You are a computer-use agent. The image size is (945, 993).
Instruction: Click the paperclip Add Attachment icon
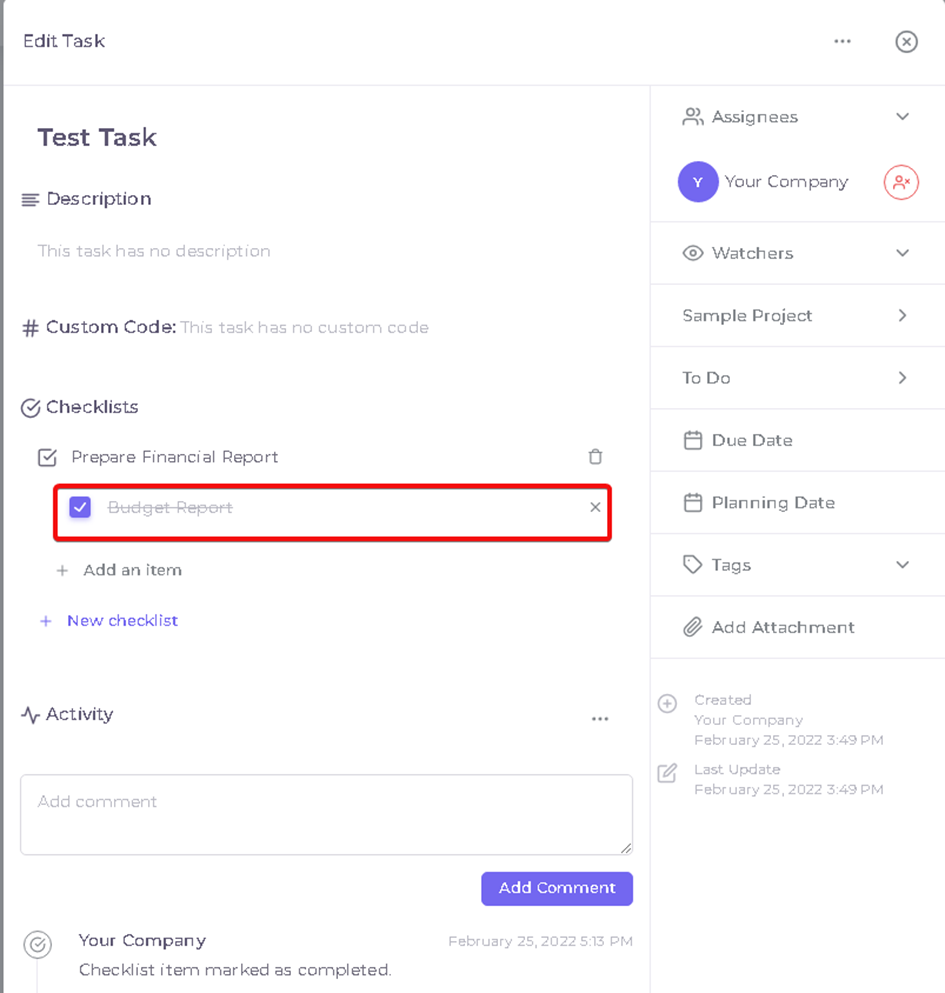(x=692, y=627)
